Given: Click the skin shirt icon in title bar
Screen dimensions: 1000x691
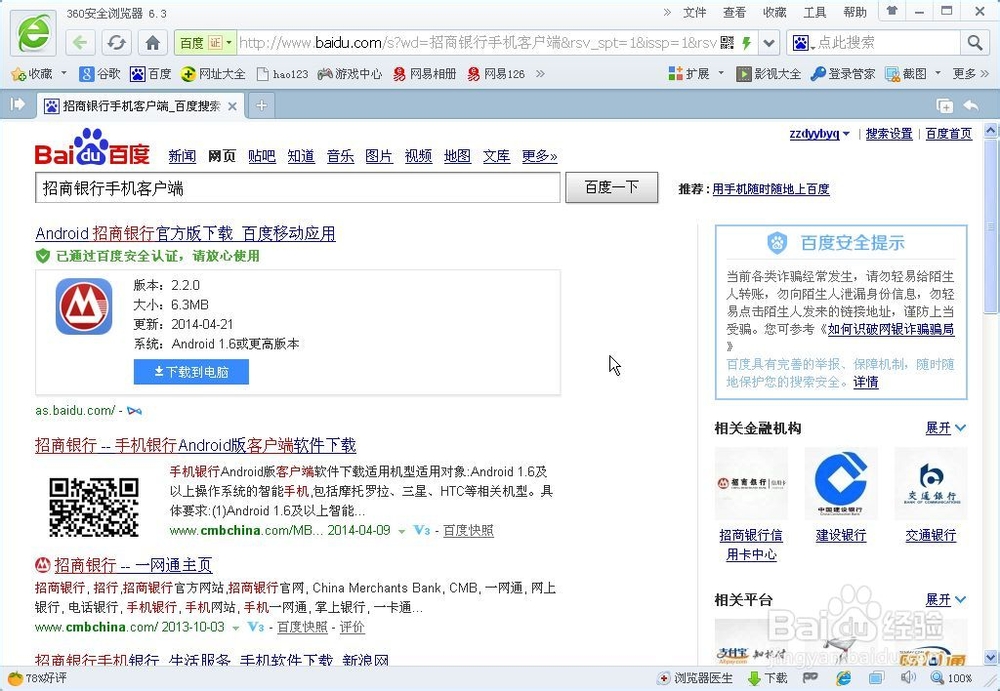Looking at the screenshot, I should (x=892, y=11).
